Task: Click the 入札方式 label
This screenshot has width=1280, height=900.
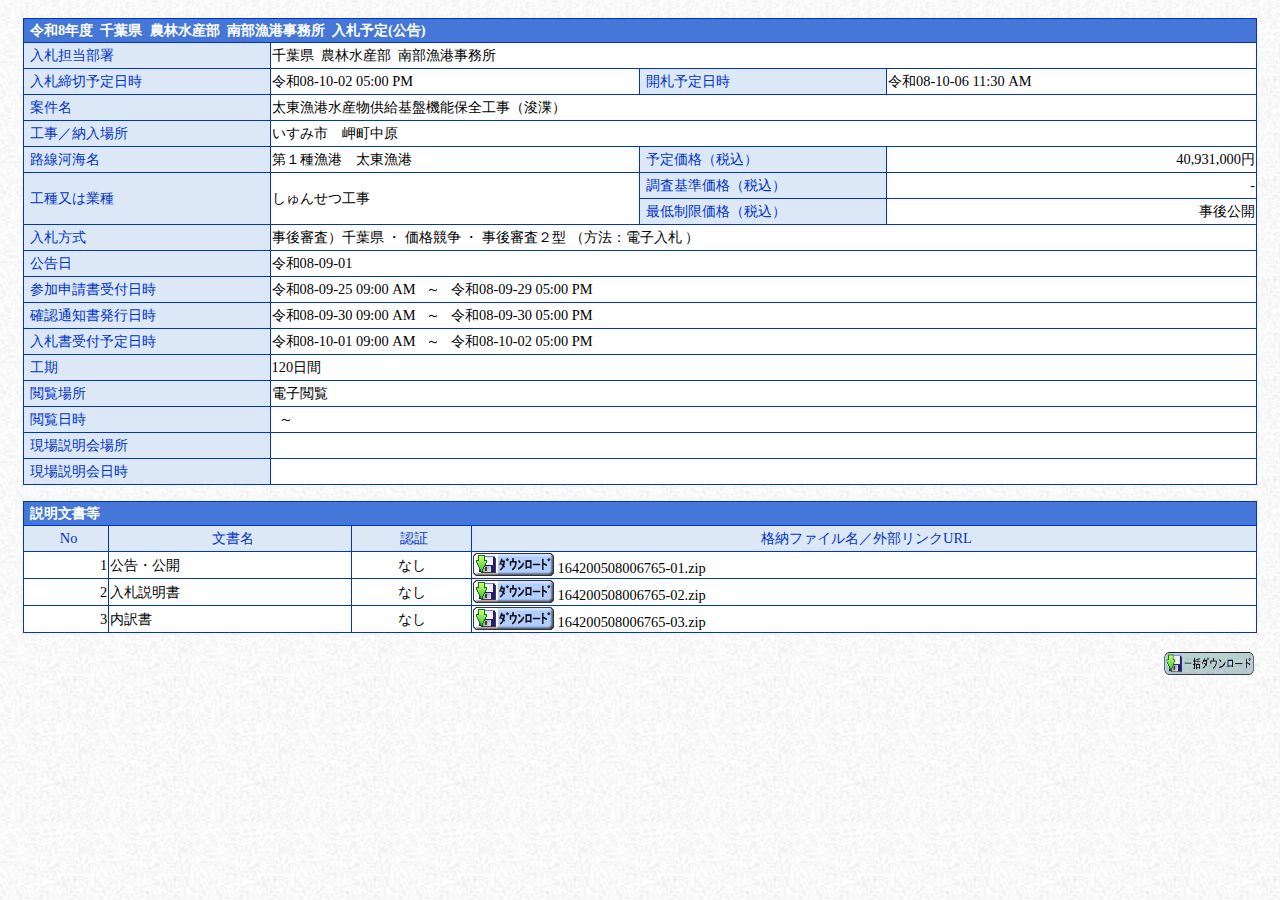Action: click(x=147, y=237)
